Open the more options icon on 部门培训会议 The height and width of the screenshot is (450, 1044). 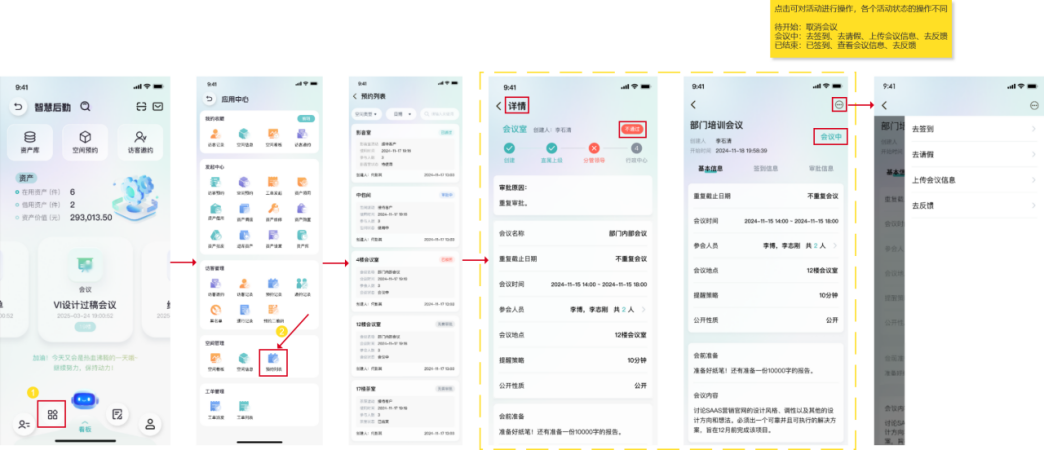pos(838,105)
